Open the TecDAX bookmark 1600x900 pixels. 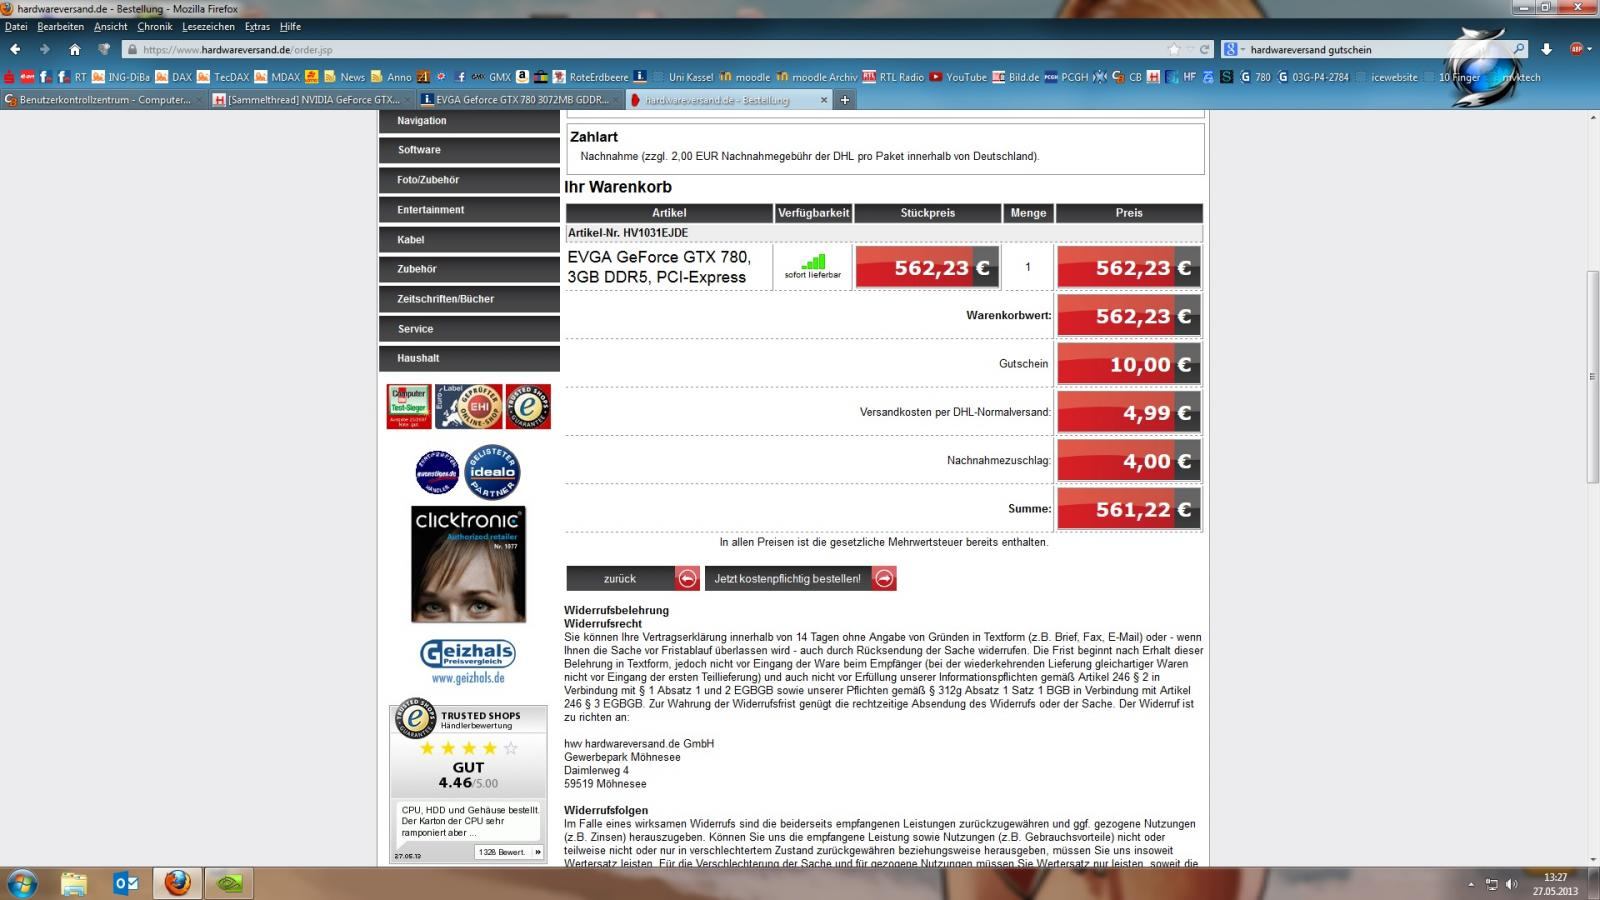[x=223, y=77]
